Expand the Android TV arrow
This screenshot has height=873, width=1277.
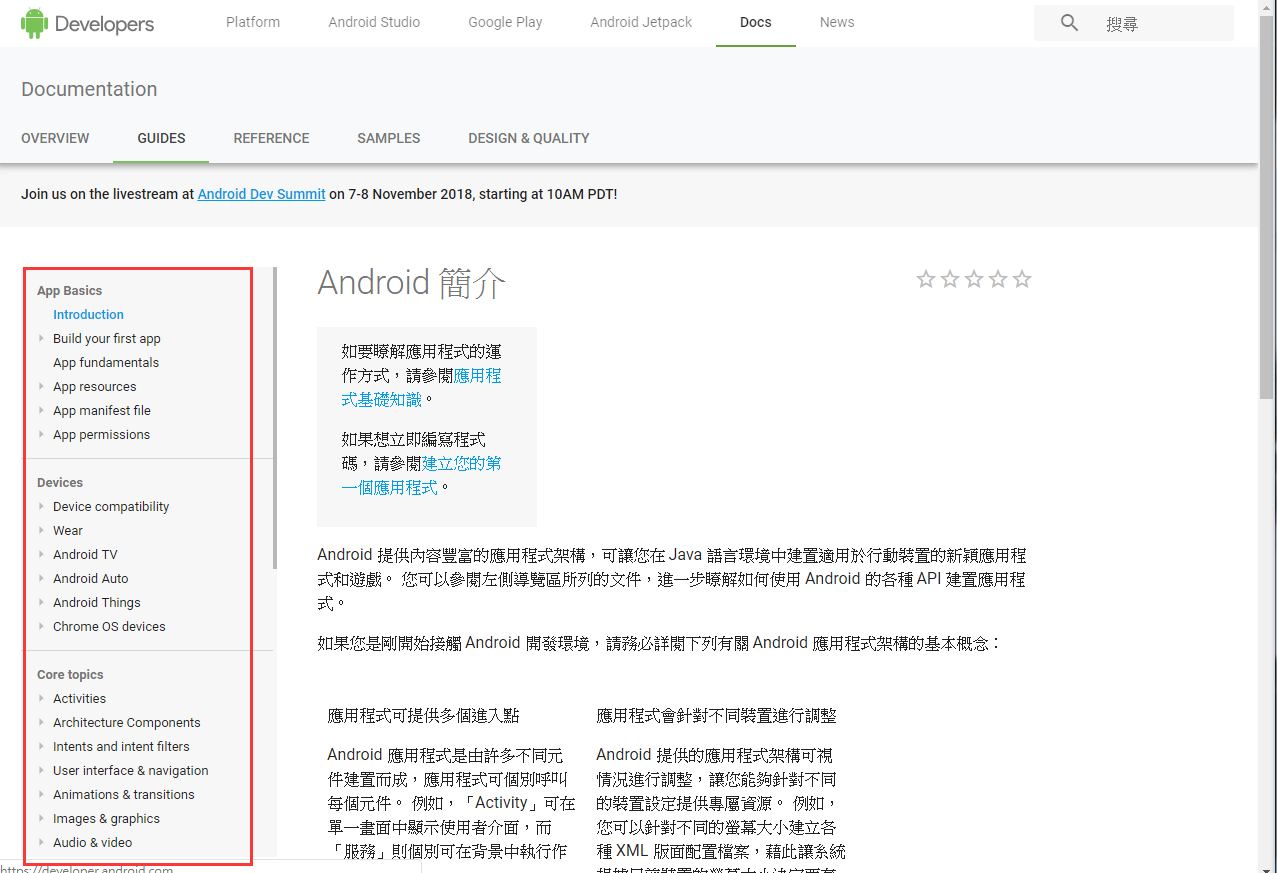click(41, 554)
